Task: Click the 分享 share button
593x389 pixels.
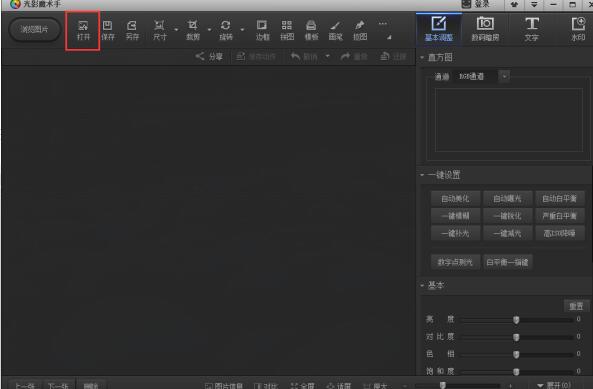Action: 209,57
